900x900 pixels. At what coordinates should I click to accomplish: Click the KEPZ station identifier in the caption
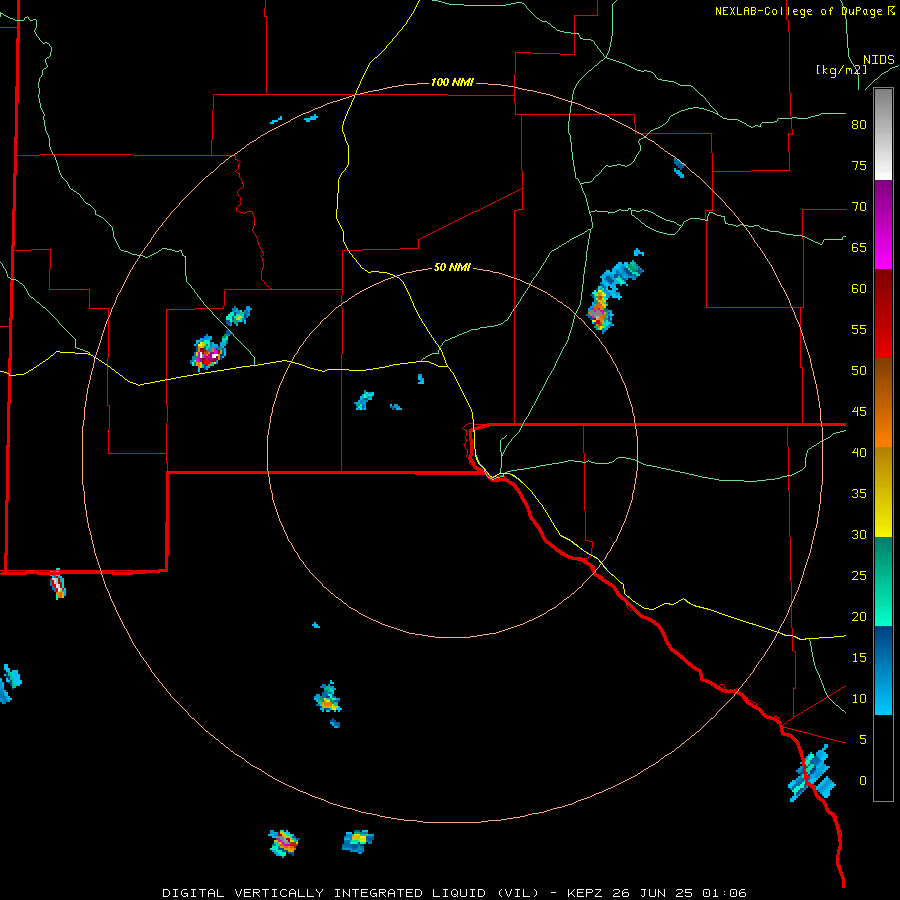tap(586, 893)
